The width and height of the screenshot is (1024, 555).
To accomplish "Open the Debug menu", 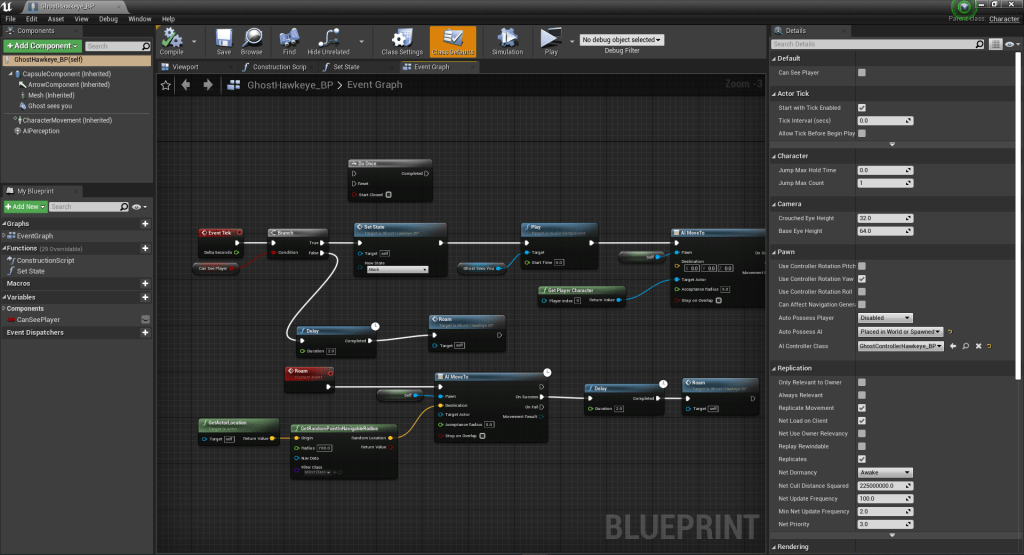I will point(108,19).
